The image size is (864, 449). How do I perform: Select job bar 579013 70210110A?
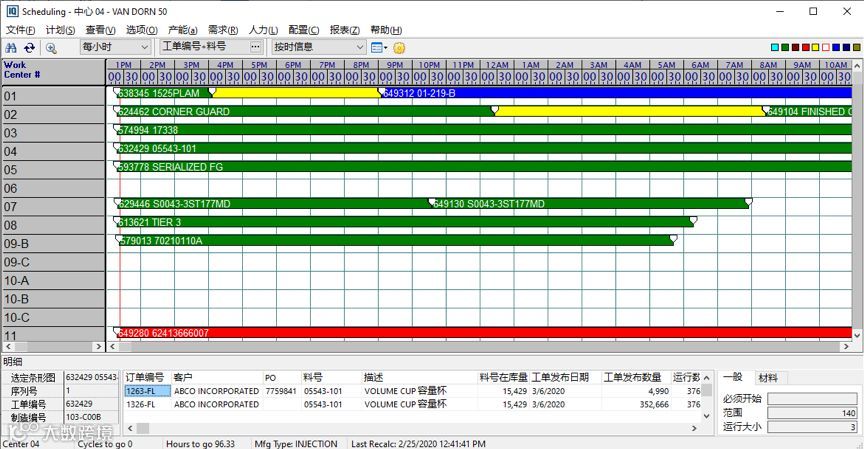(396, 241)
